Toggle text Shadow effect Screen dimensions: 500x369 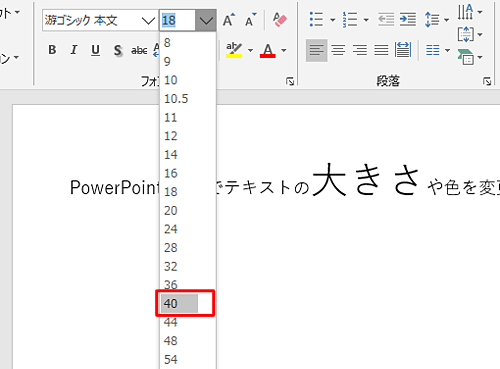click(x=117, y=51)
